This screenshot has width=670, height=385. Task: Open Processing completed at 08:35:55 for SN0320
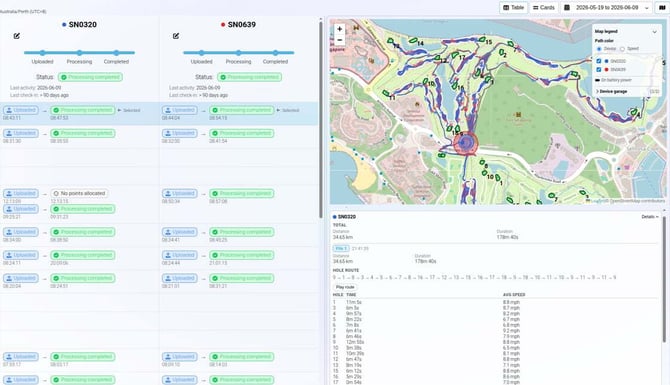point(83,133)
